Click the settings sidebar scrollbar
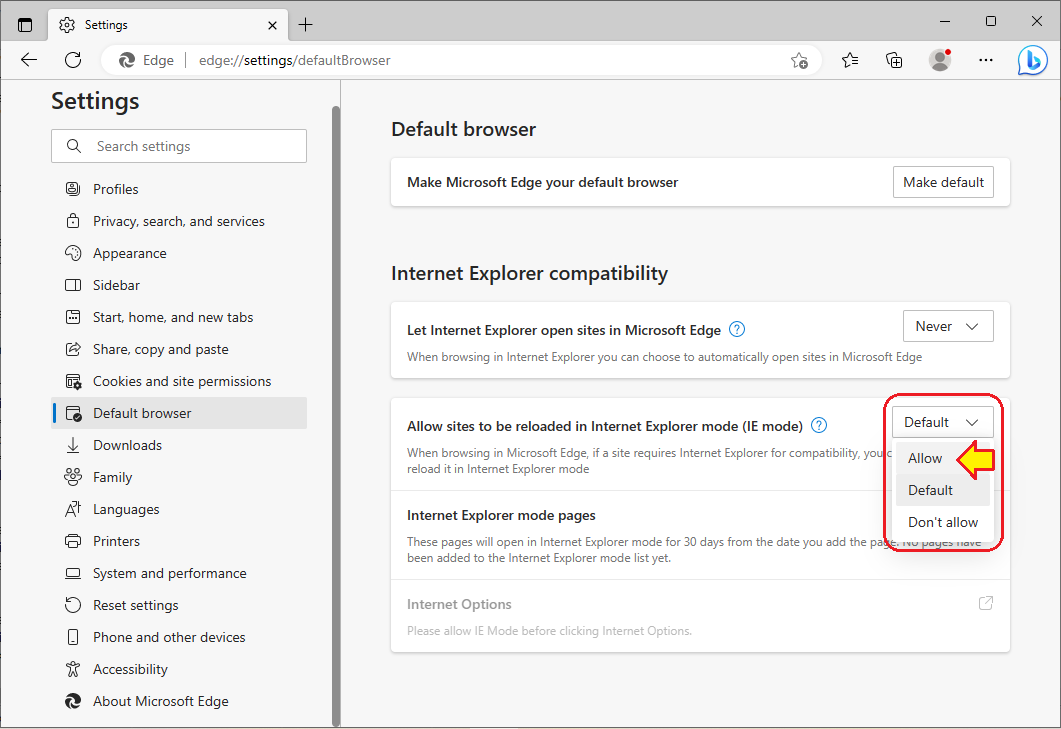The width and height of the screenshot is (1061, 729). (336, 415)
